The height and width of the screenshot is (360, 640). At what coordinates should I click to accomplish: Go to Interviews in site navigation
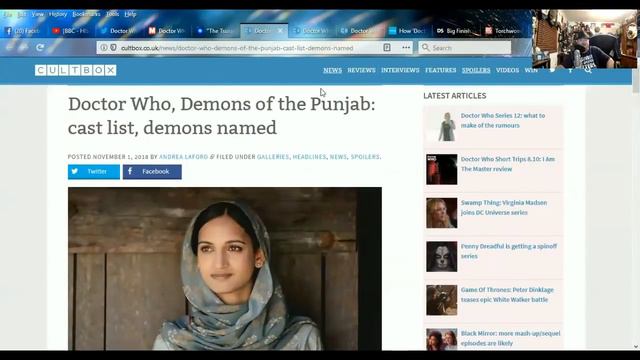pos(400,70)
